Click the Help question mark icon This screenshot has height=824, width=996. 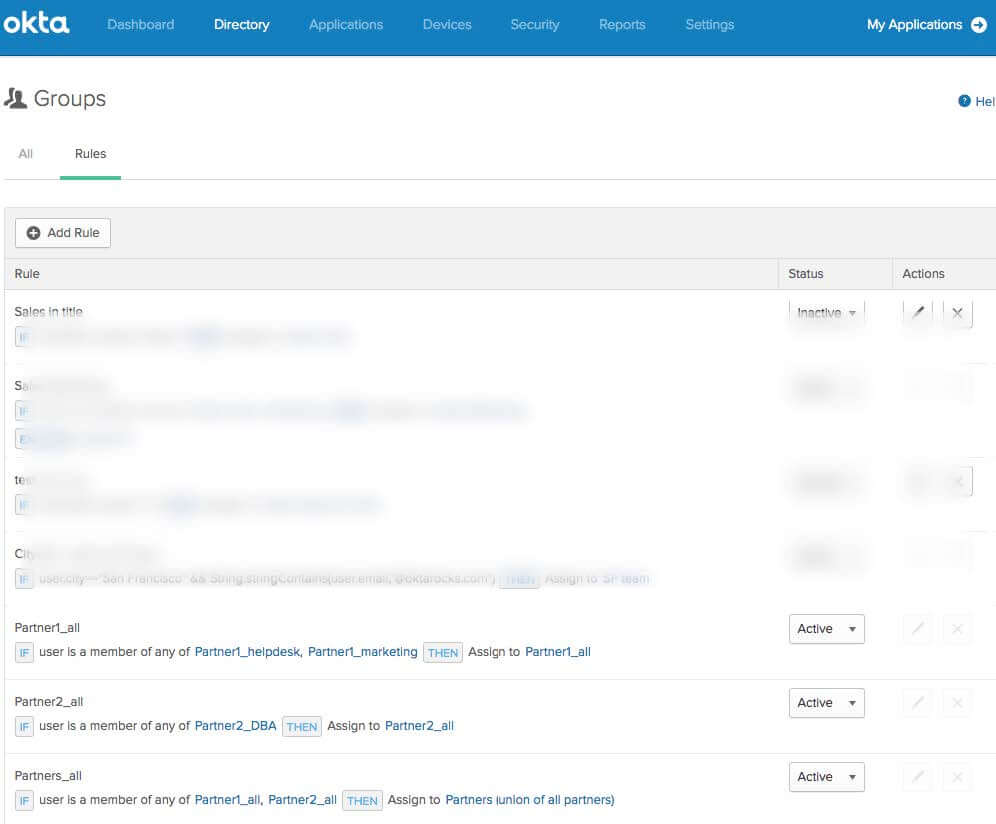point(964,101)
